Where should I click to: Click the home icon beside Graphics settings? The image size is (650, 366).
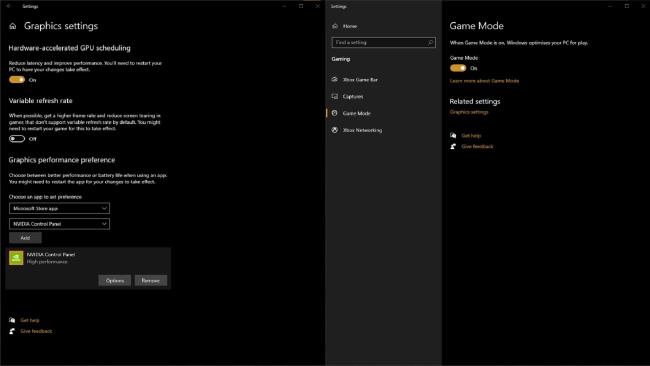point(13,26)
